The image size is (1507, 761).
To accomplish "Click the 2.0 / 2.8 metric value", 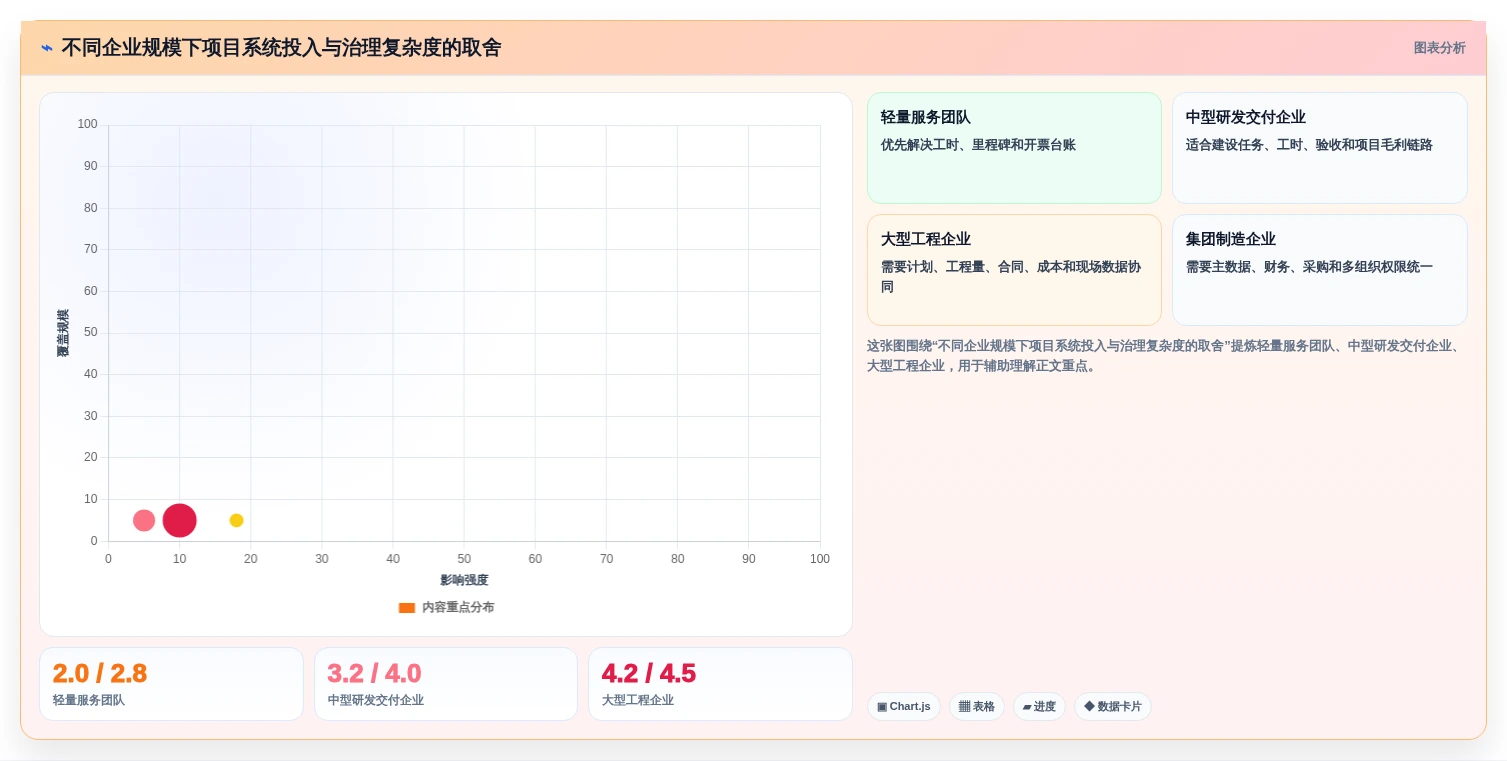I will tap(100, 673).
